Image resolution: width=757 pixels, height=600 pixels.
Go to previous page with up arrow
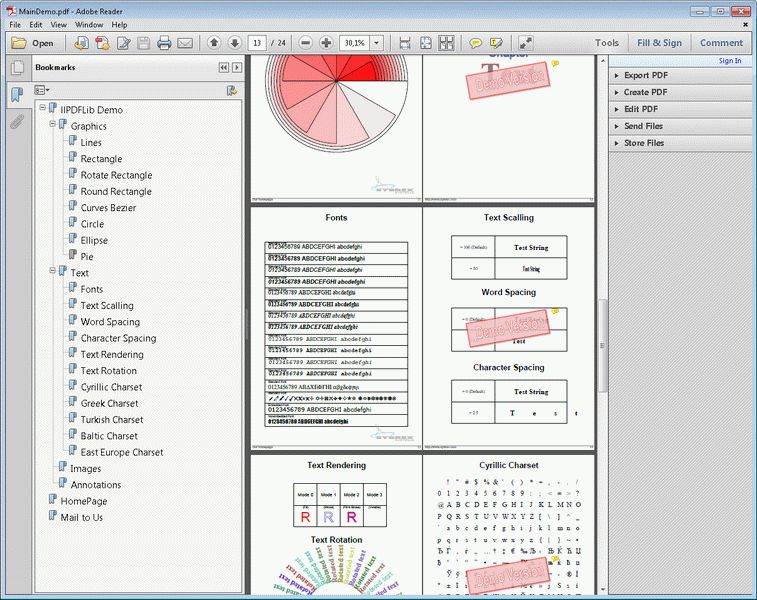pos(213,43)
